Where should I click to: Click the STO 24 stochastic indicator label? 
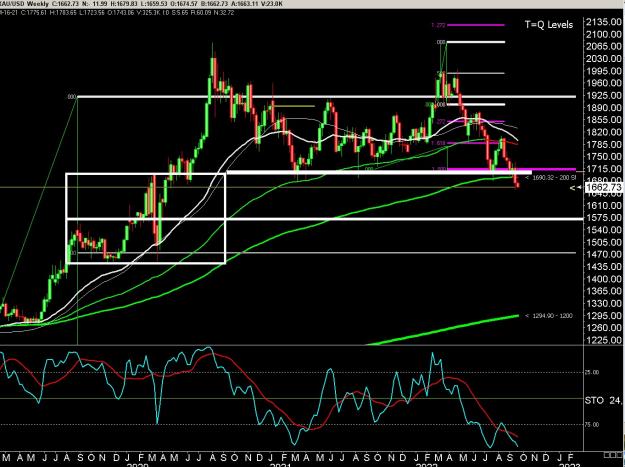coord(605,400)
